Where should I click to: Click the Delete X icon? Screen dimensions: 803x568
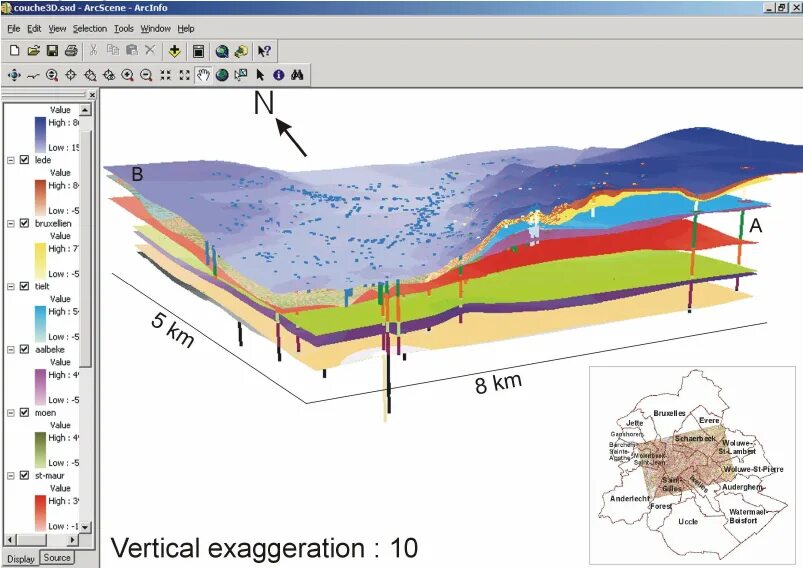pos(150,50)
